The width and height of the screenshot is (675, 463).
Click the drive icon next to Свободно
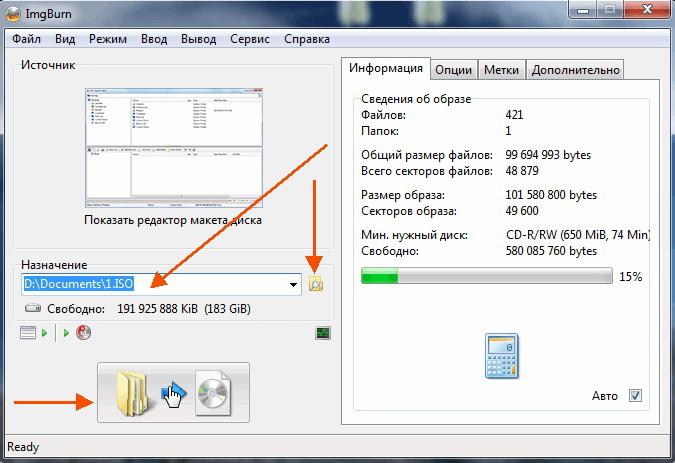(x=33, y=308)
